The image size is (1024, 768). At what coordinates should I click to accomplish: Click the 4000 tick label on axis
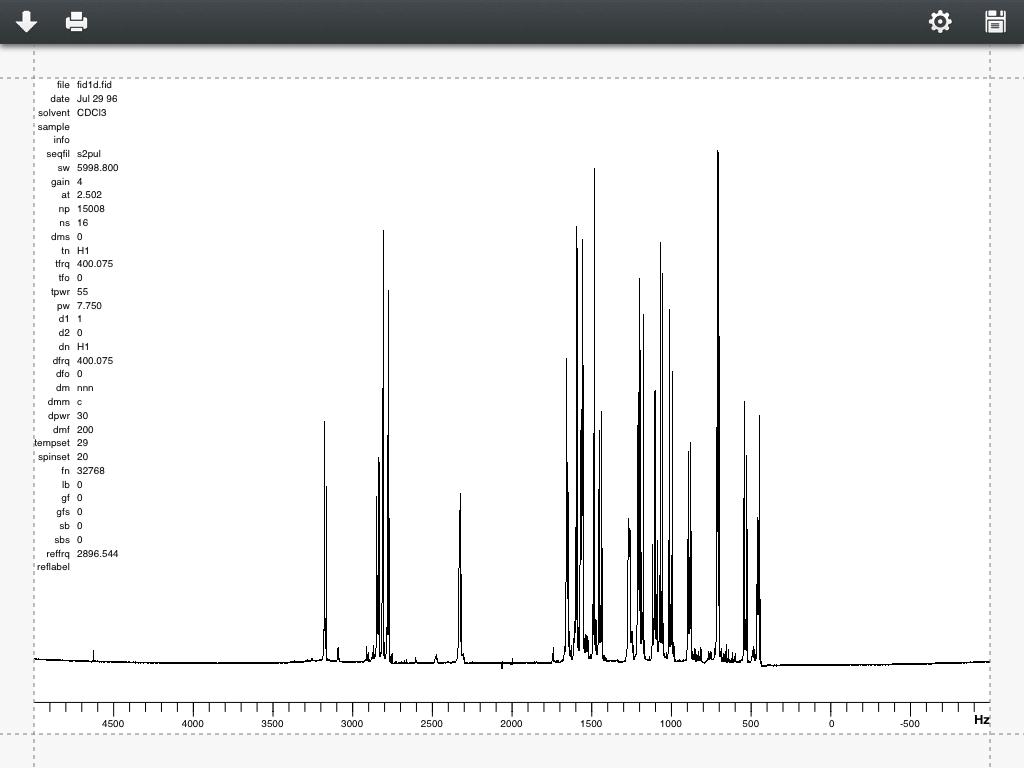point(193,724)
